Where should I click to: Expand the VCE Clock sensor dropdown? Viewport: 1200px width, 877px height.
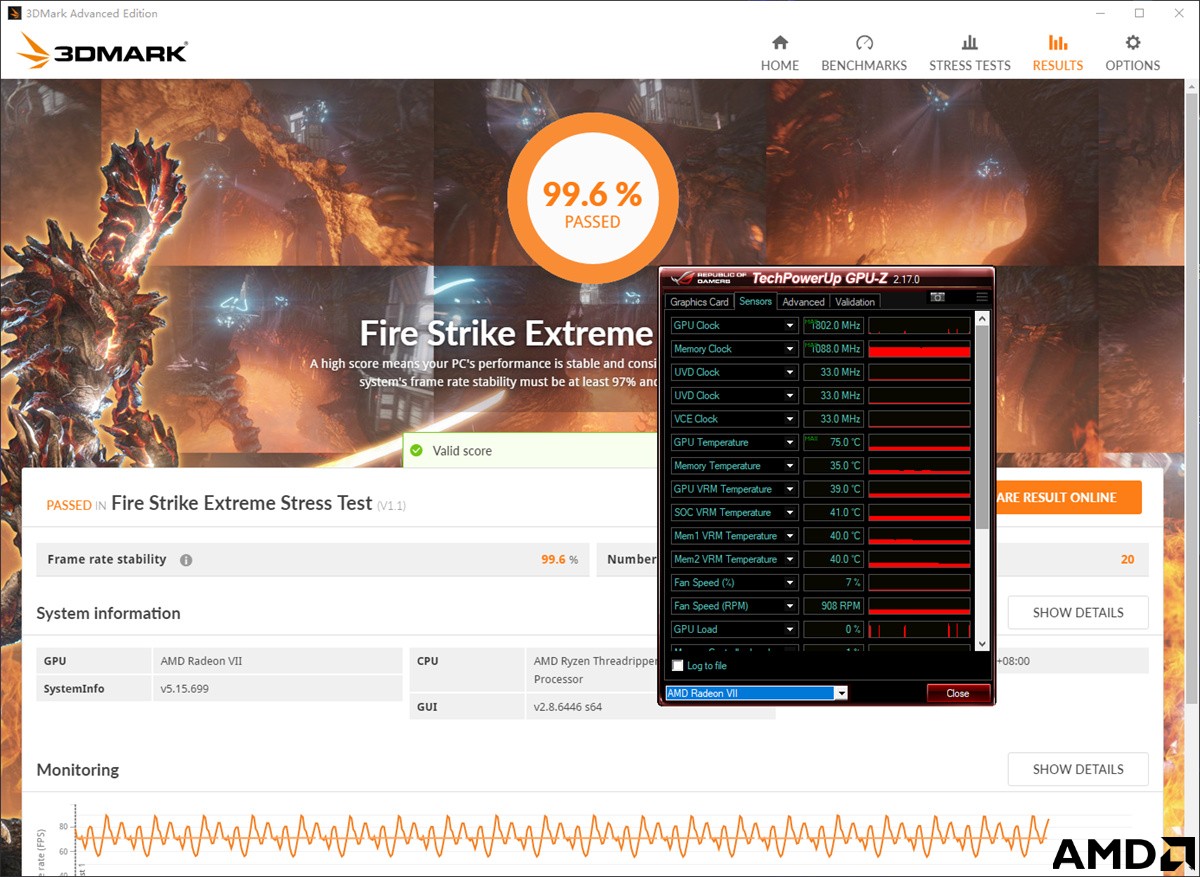click(790, 419)
